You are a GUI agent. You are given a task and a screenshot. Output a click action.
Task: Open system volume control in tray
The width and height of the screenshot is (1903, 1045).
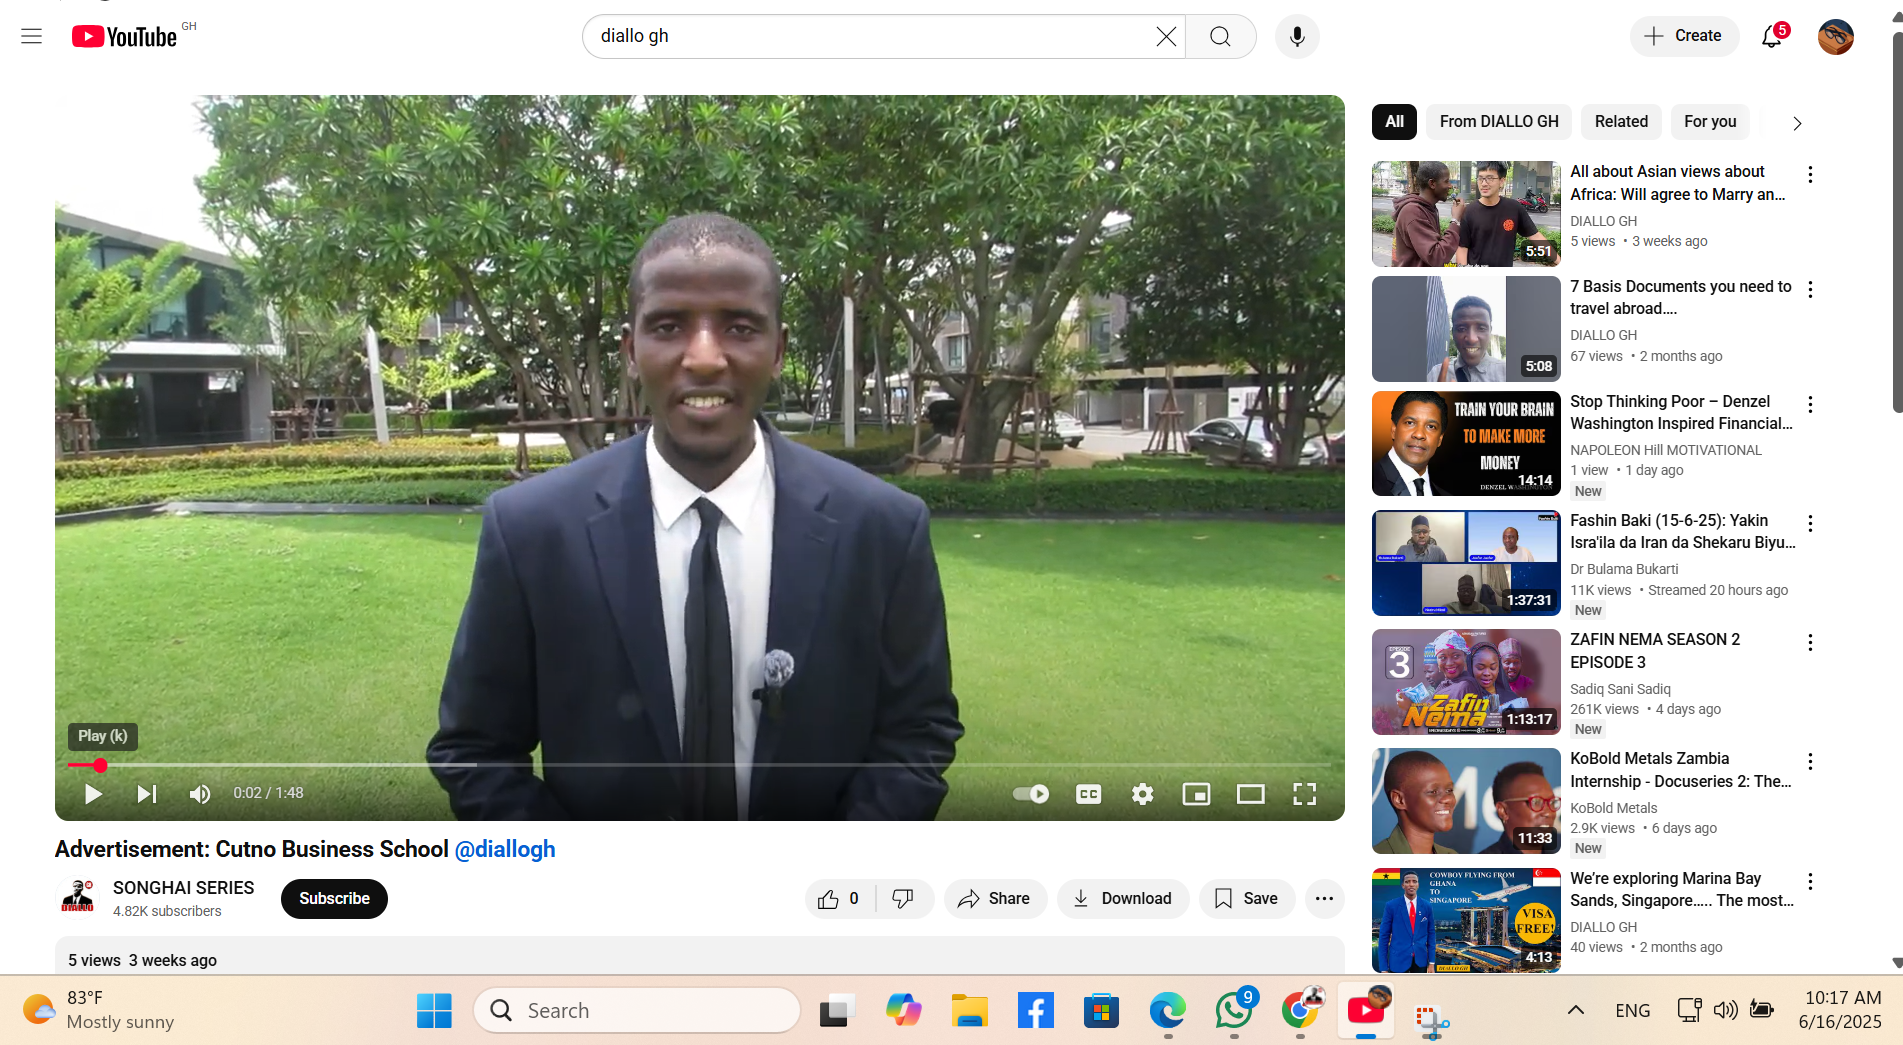point(1725,1010)
